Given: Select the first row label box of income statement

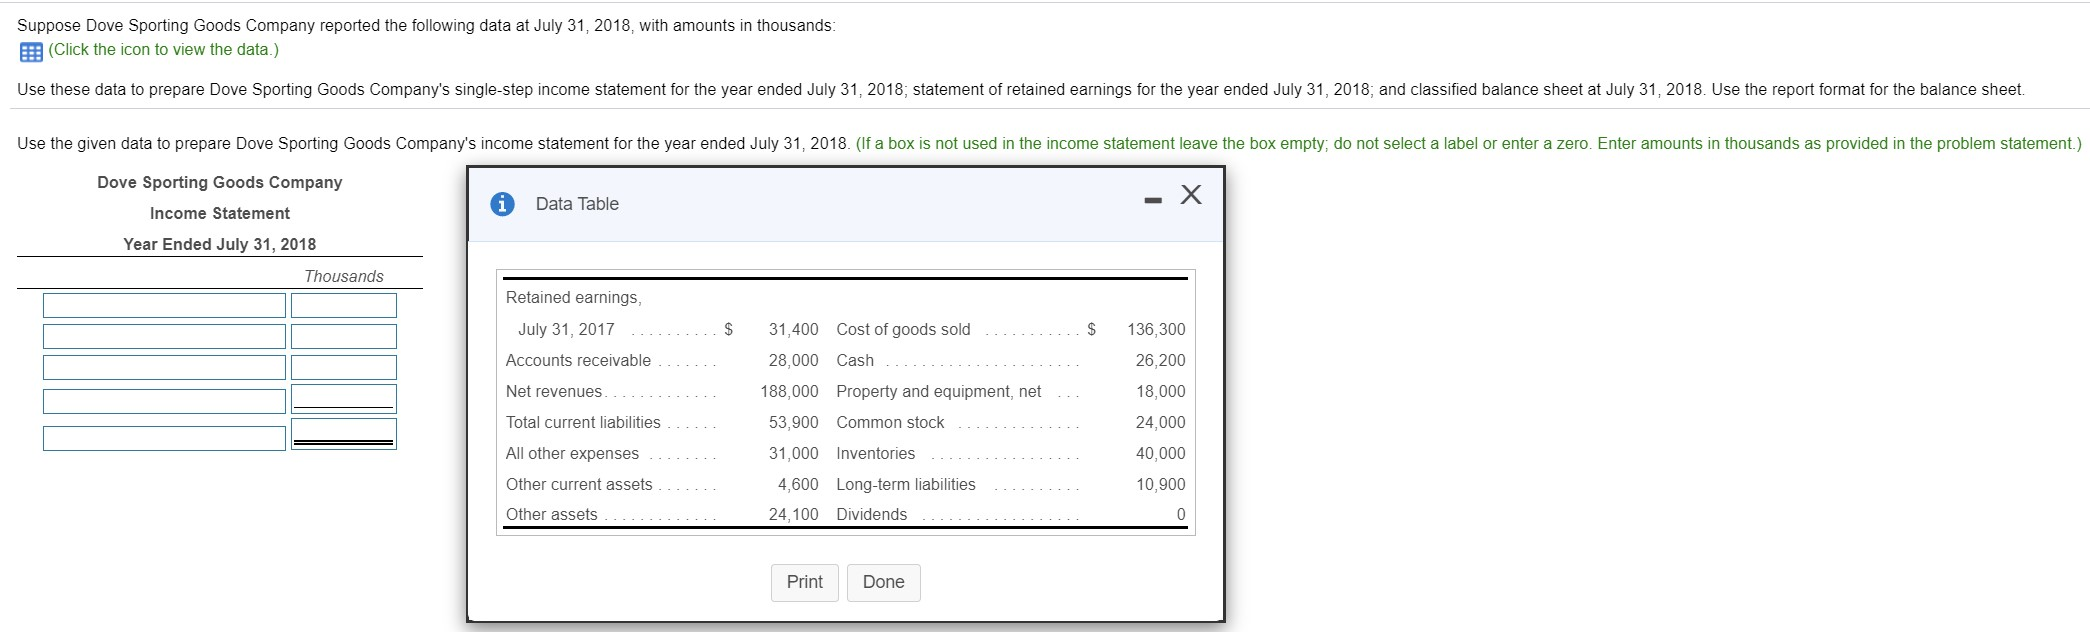Looking at the screenshot, I should [x=164, y=306].
